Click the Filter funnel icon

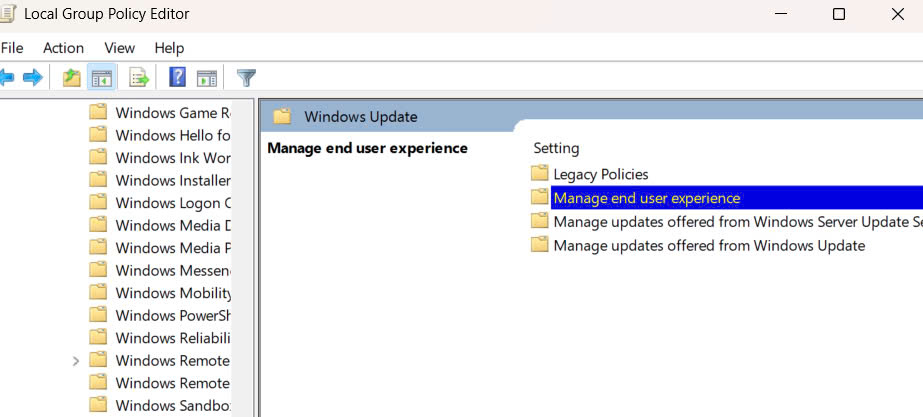[x=246, y=77]
